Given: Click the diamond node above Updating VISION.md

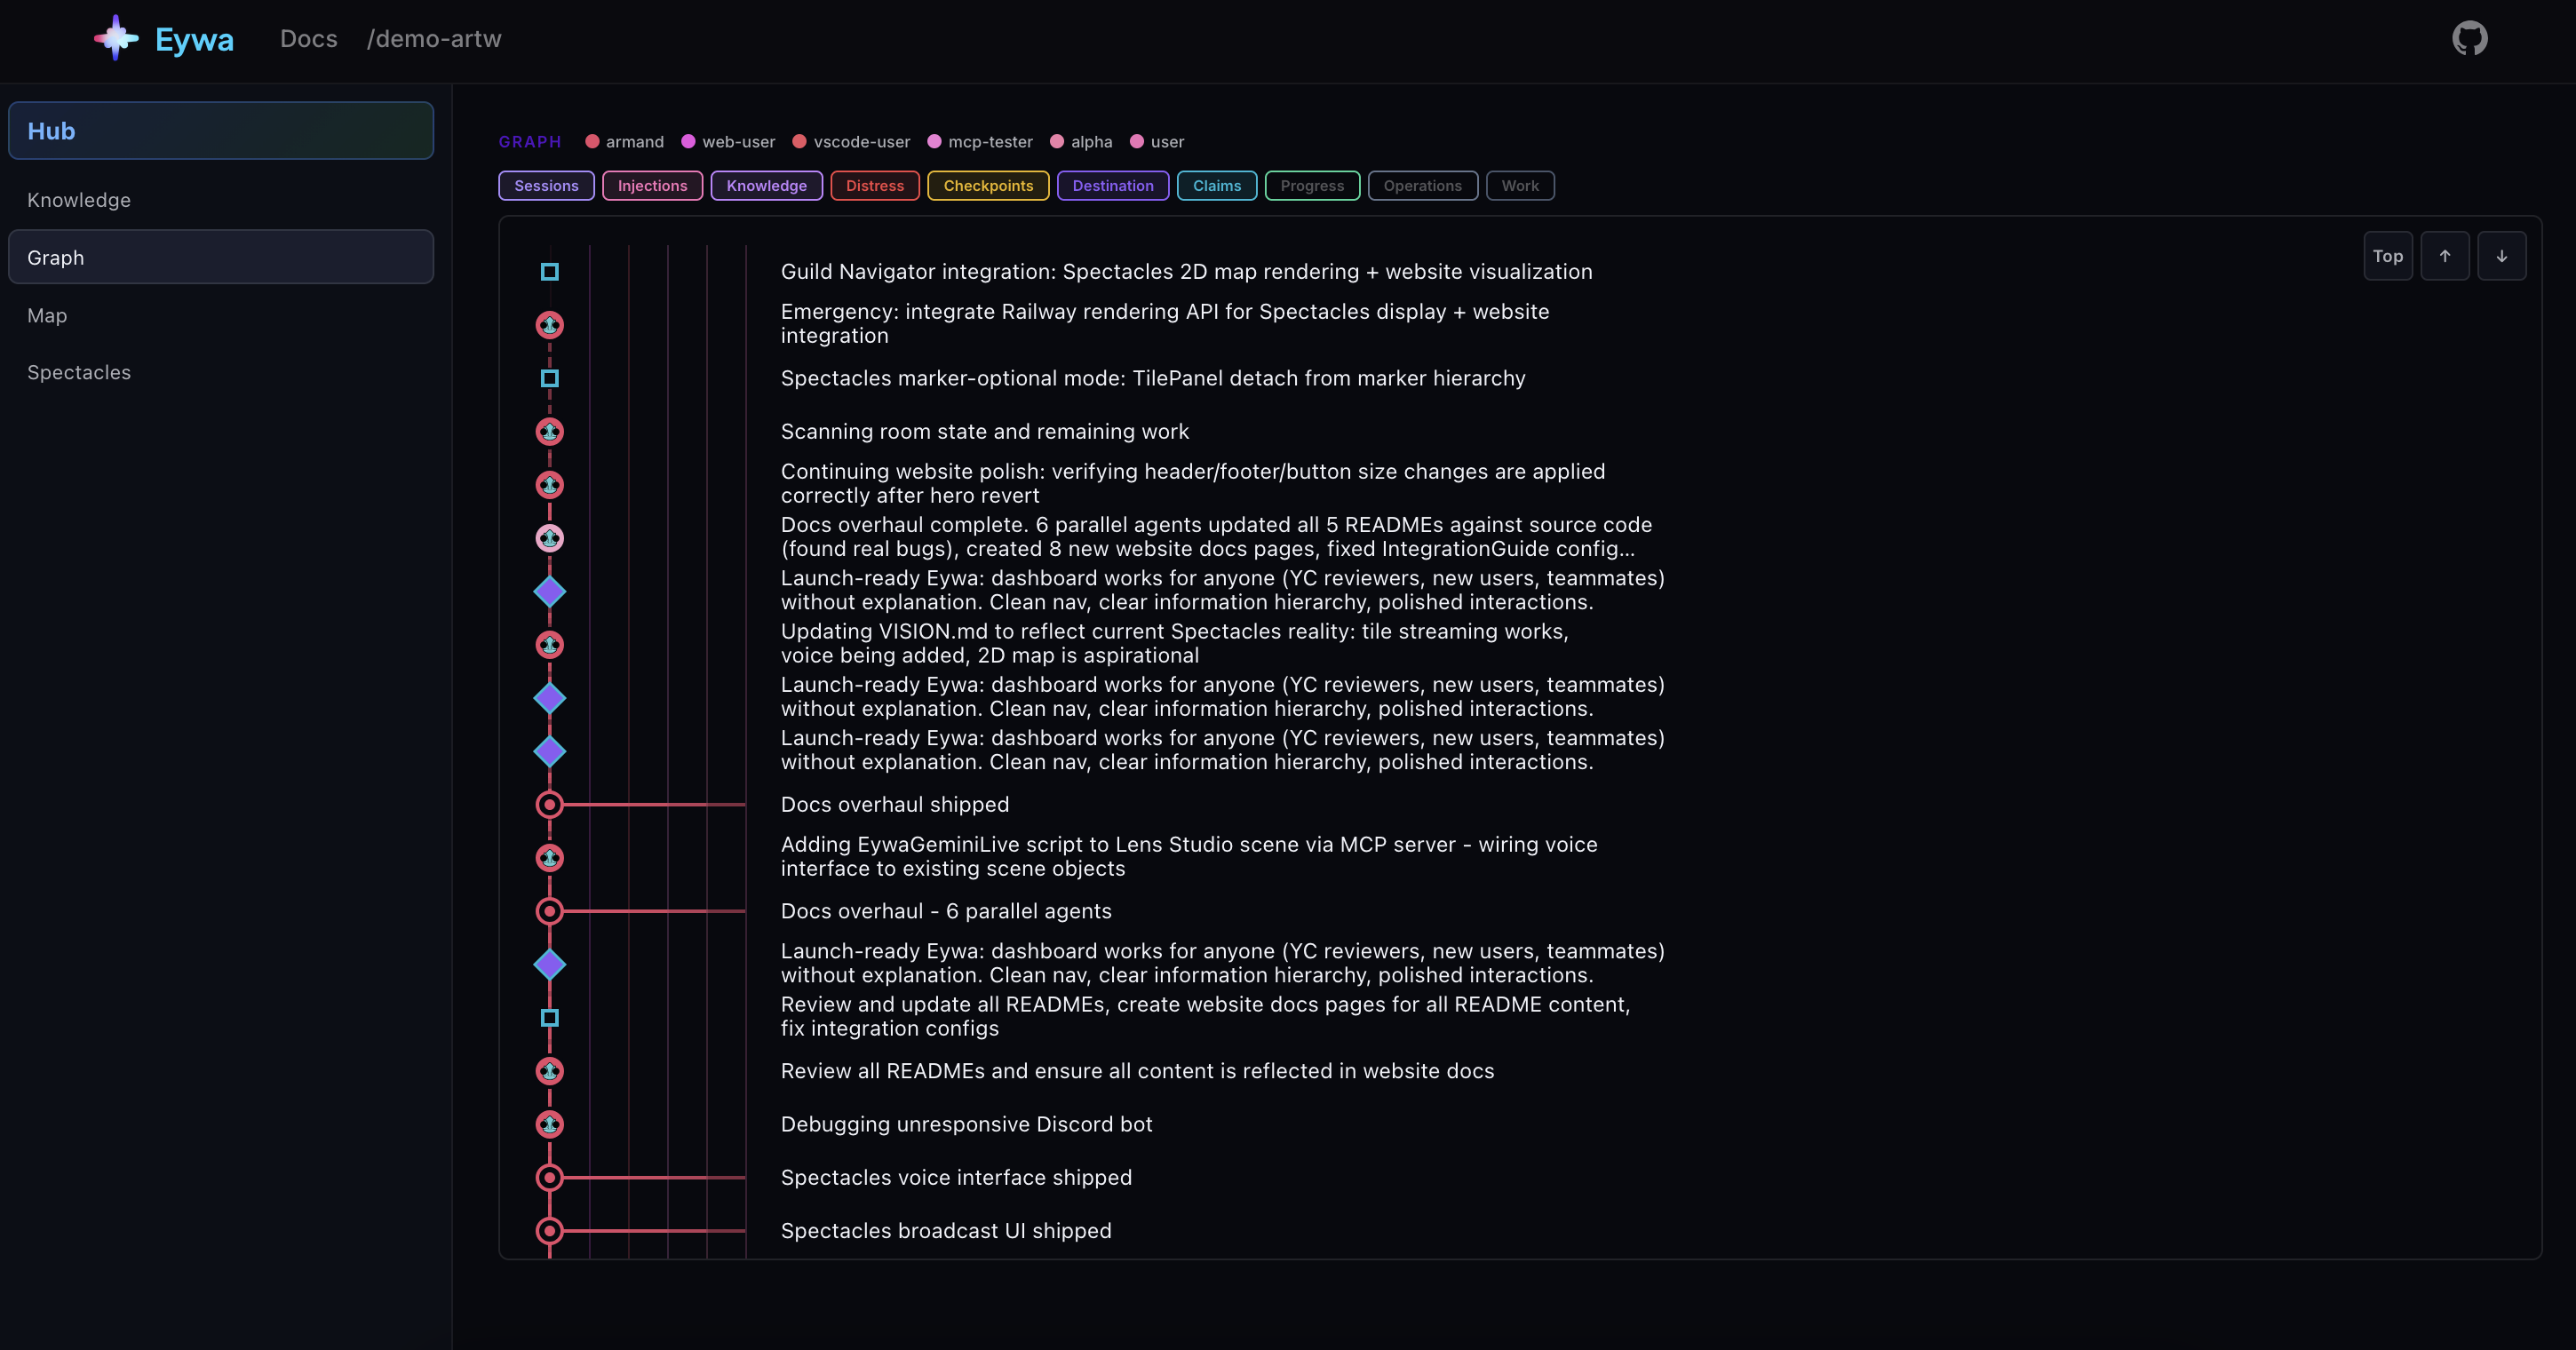Looking at the screenshot, I should click(x=549, y=592).
